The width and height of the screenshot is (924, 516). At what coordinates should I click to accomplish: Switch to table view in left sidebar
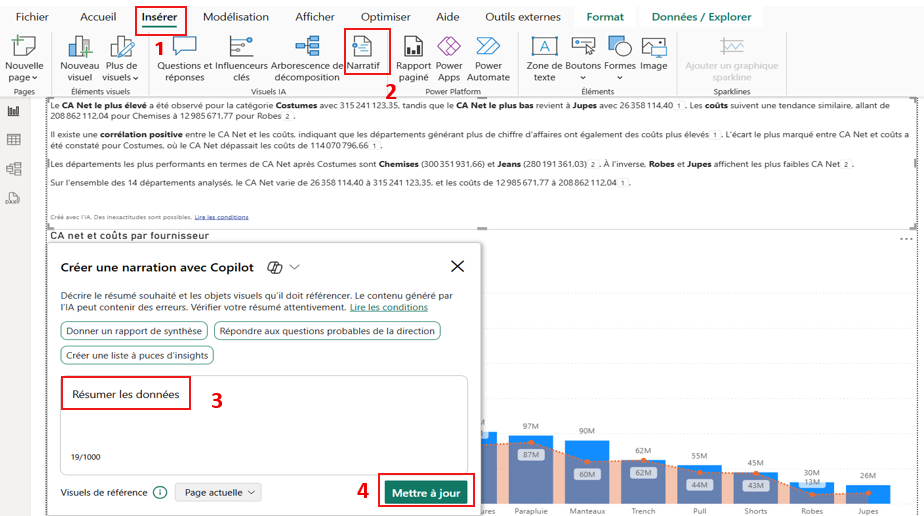click(x=14, y=141)
